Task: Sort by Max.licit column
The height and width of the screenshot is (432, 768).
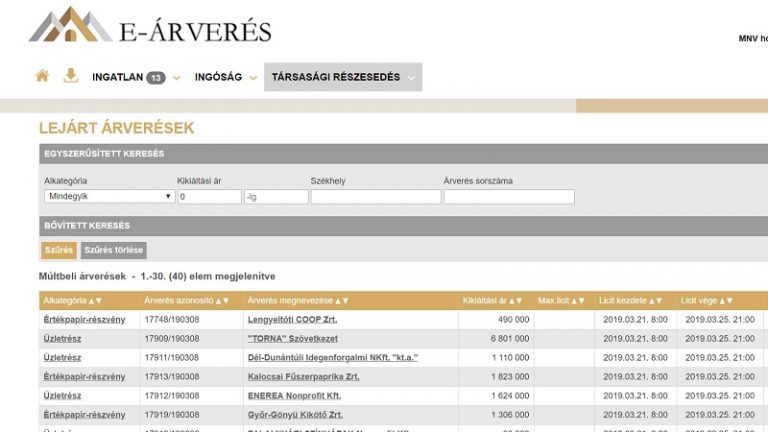Action: pyautogui.click(x=561, y=301)
